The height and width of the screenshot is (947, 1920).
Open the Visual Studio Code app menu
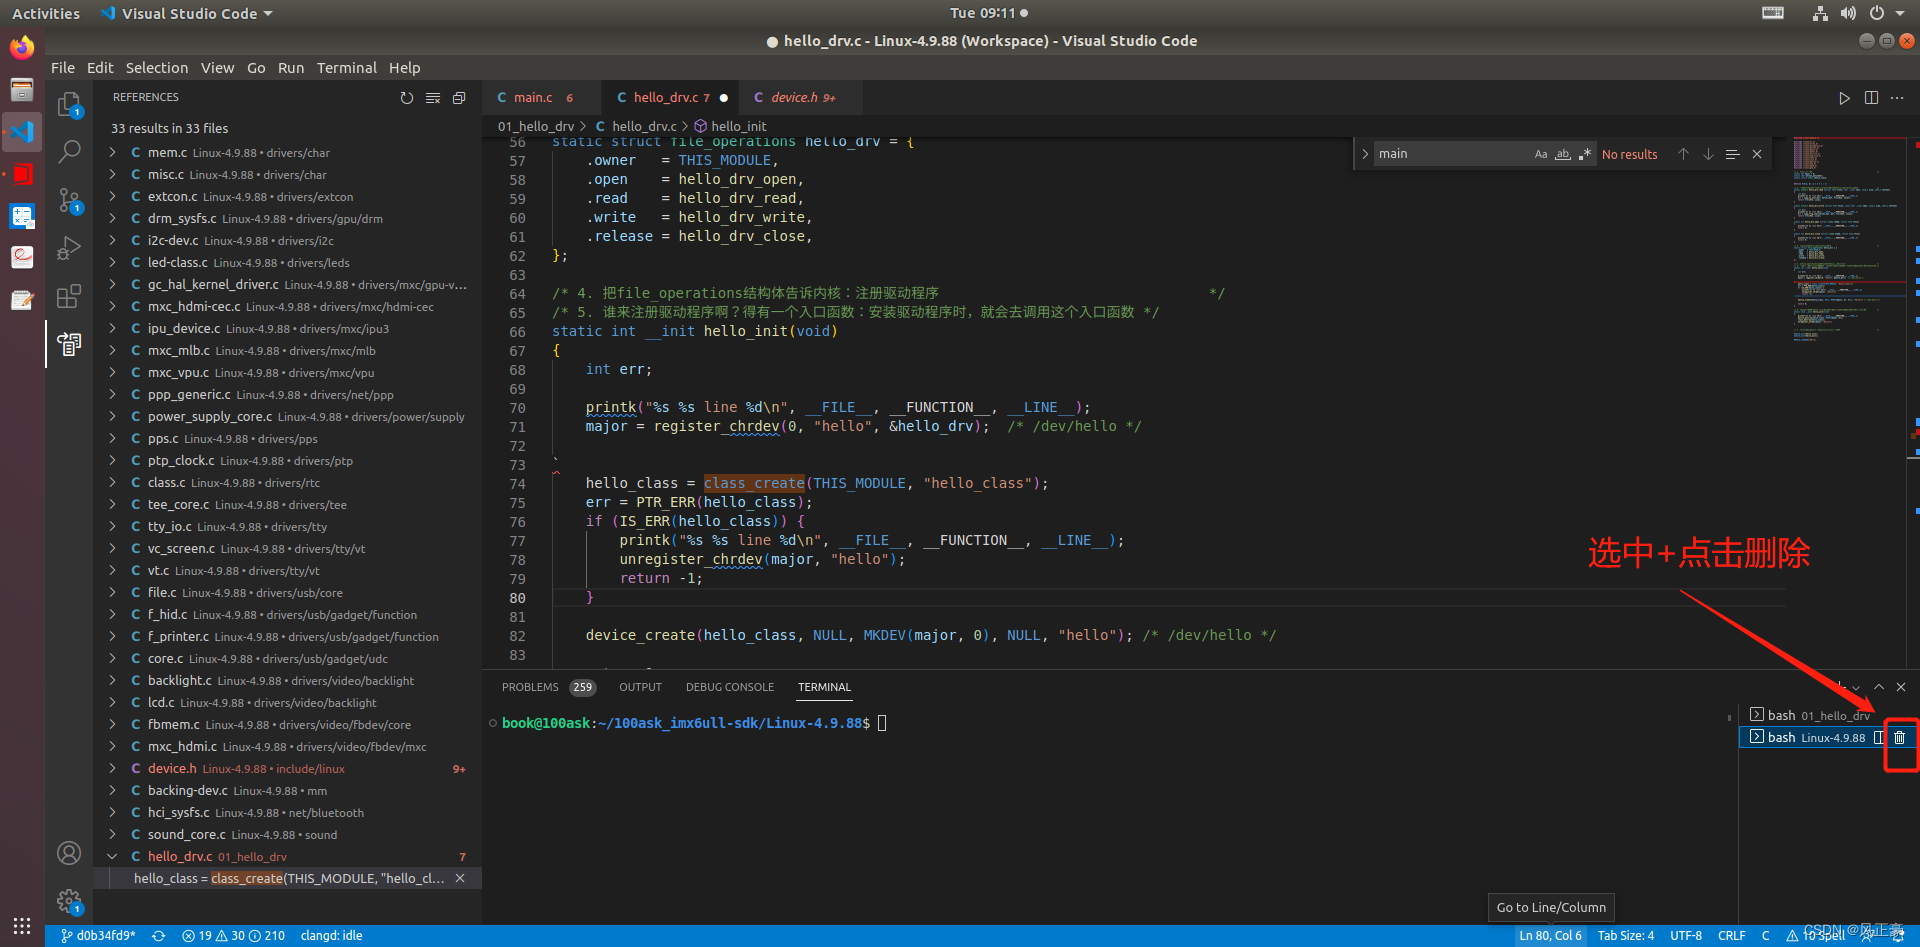coord(187,13)
